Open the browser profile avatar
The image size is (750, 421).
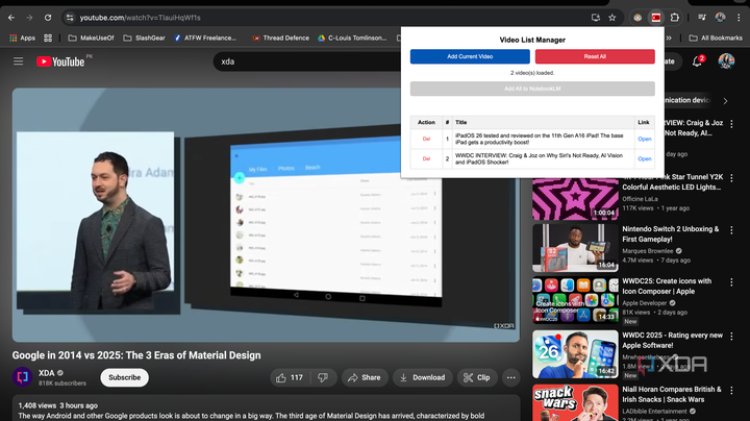point(720,18)
